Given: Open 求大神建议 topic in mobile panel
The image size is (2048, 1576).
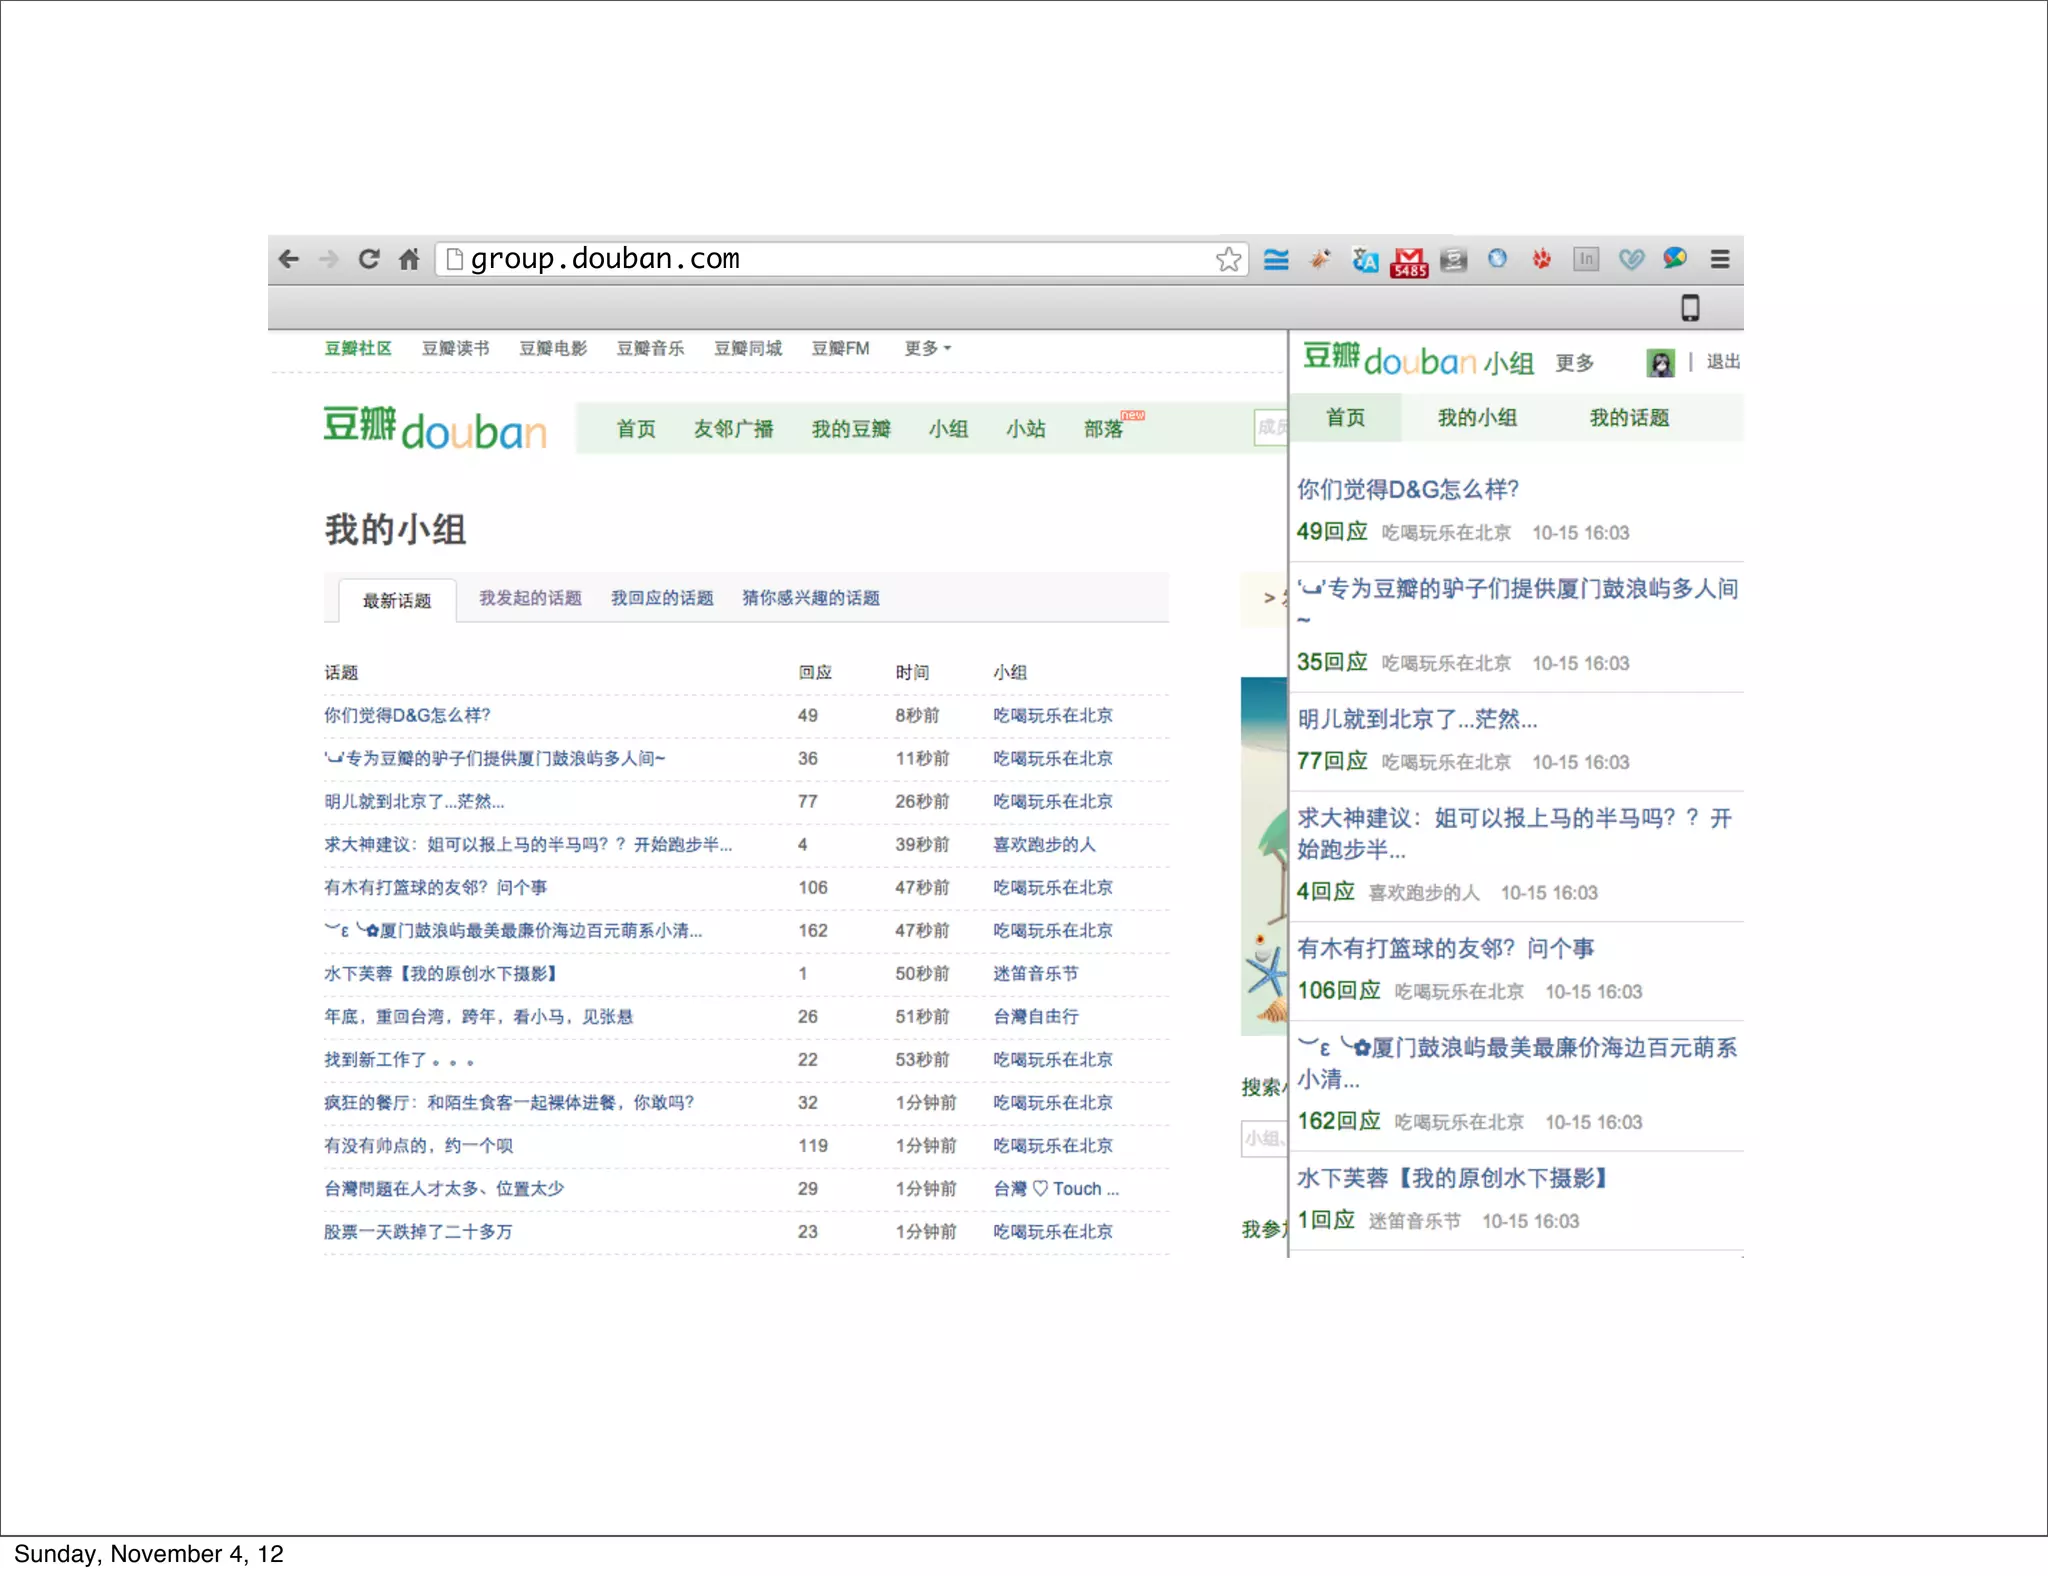Looking at the screenshot, I should click(1514, 833).
